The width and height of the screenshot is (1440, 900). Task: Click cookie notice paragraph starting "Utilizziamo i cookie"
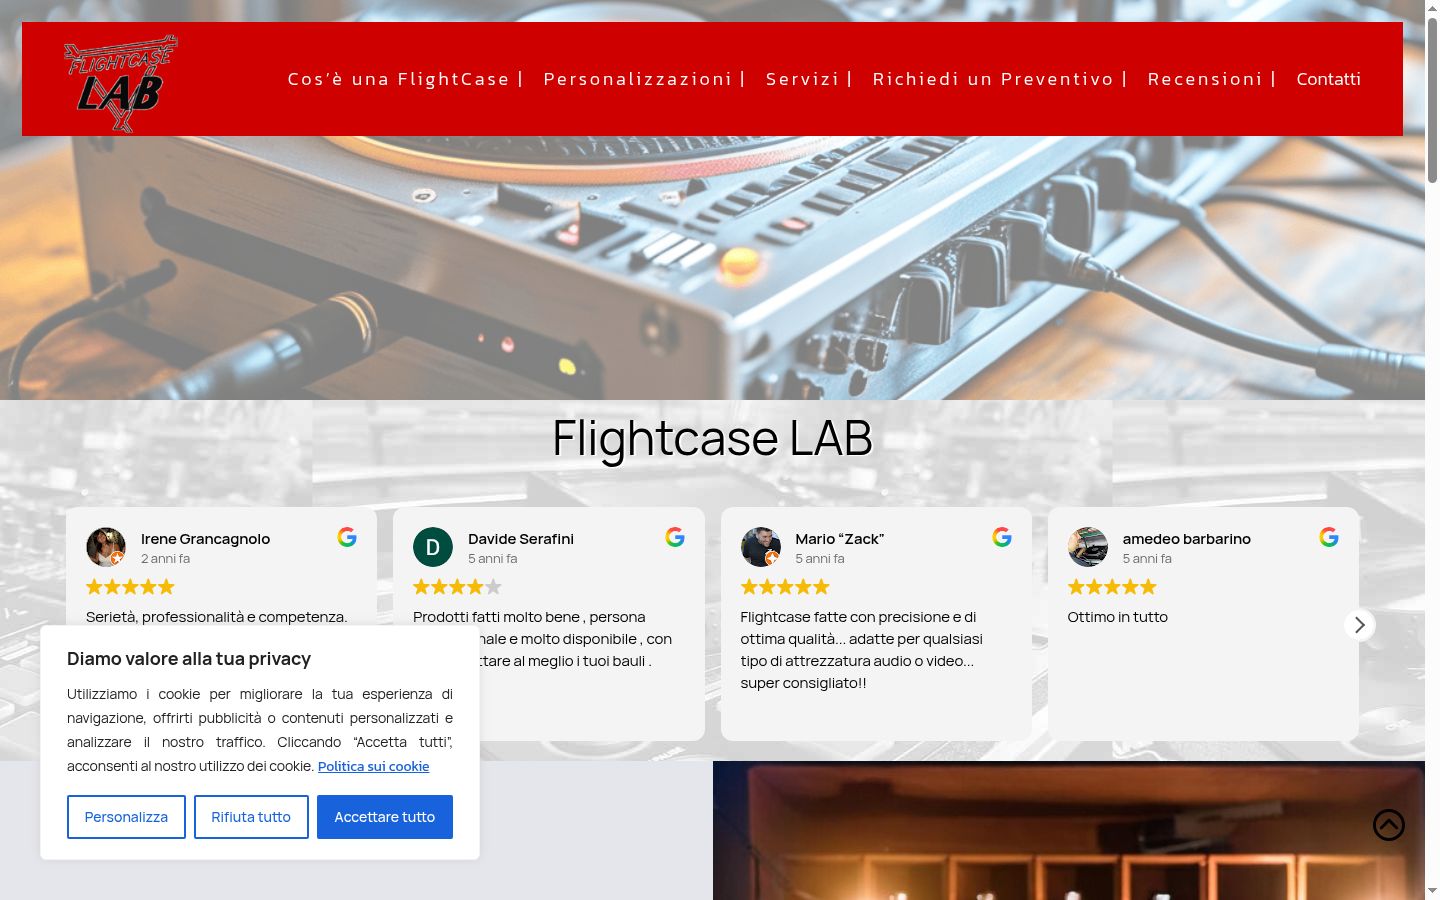tap(260, 730)
